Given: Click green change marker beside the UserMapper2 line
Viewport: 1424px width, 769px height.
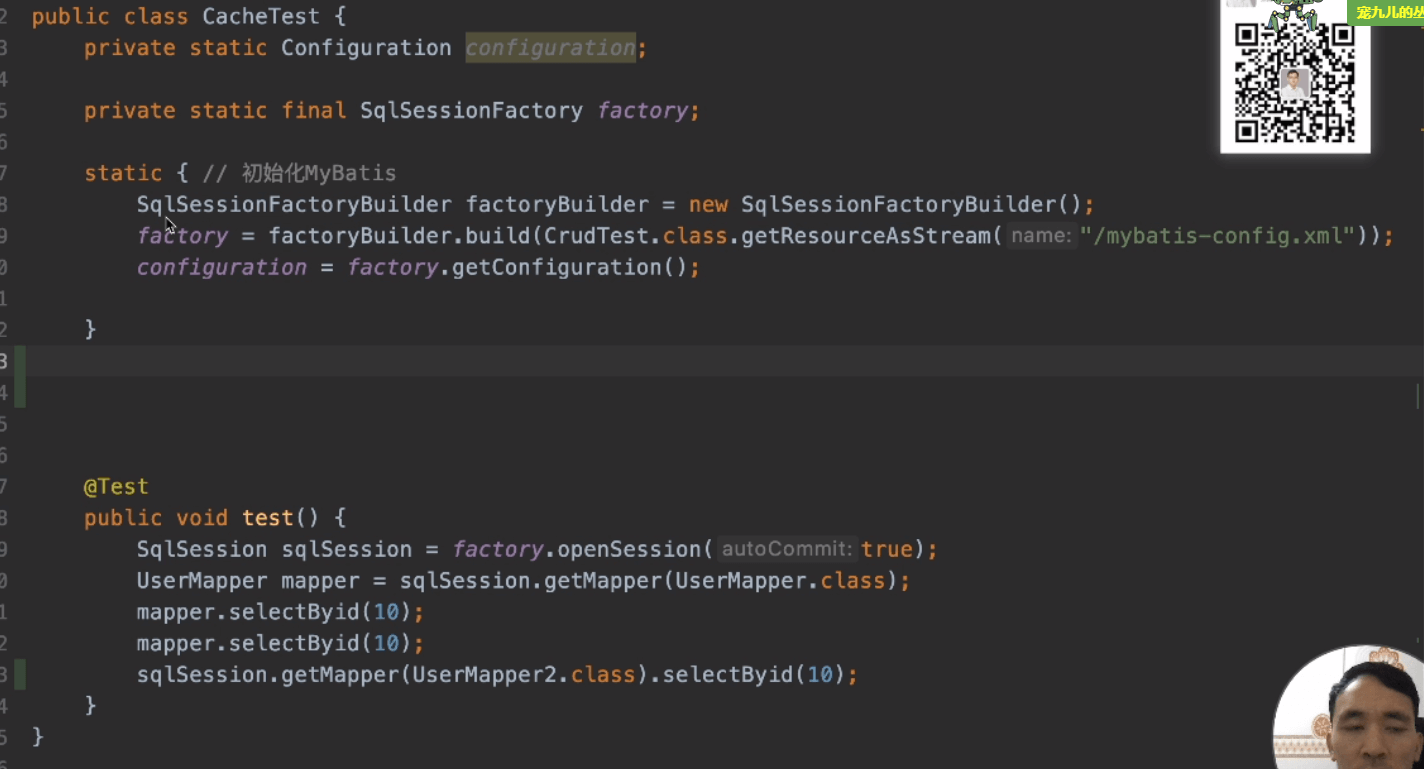Looking at the screenshot, I should (20, 675).
